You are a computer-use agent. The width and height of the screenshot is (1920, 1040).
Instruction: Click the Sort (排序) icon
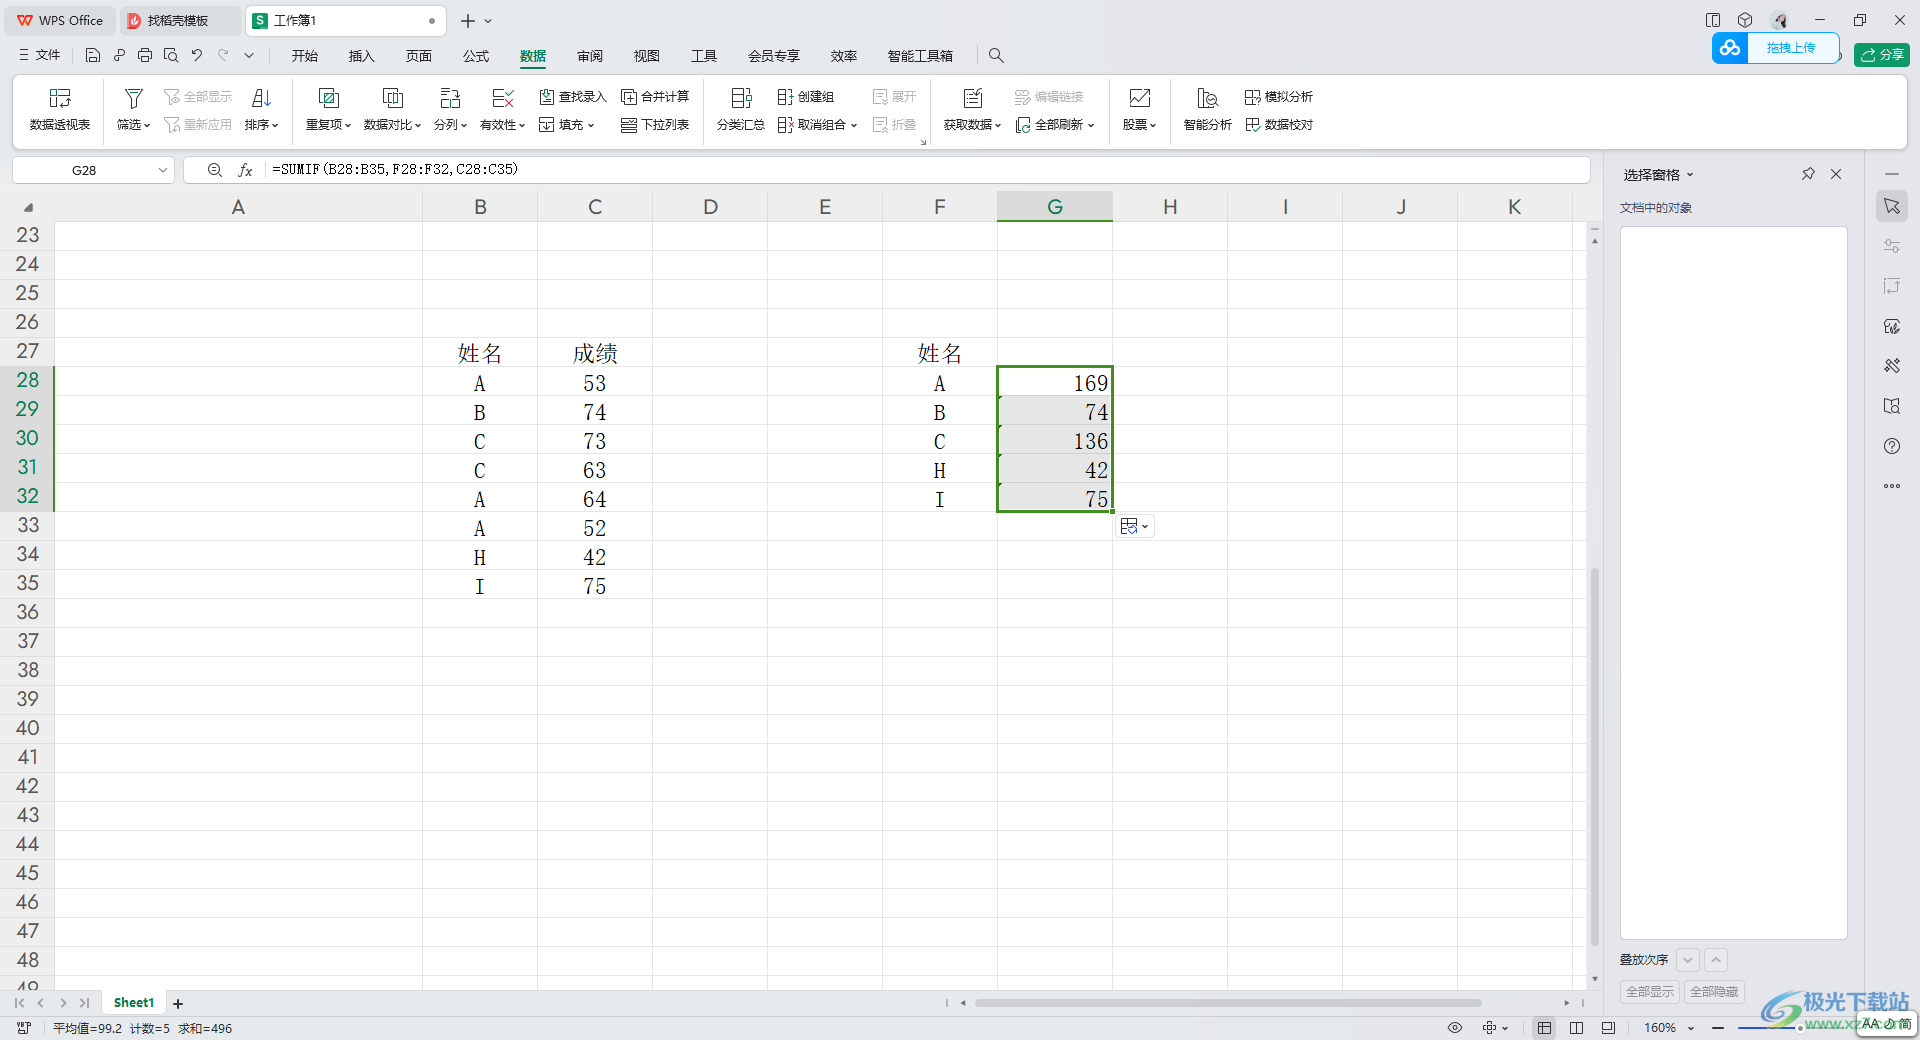tap(261, 98)
